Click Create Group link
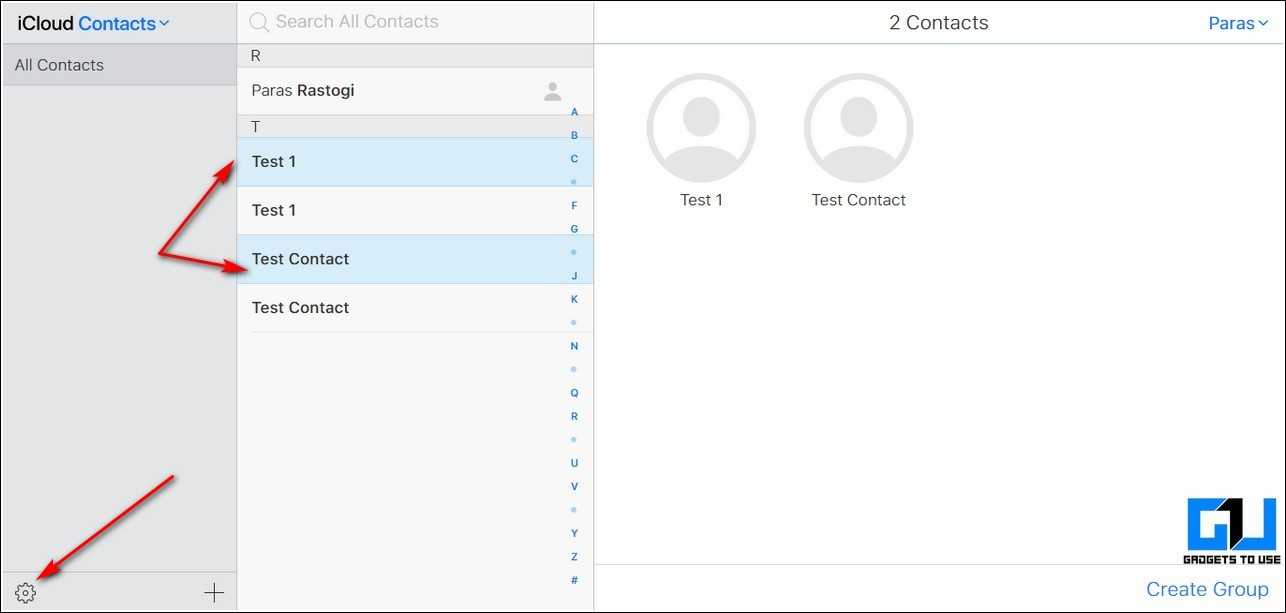This screenshot has height=613, width=1286. point(1207,589)
